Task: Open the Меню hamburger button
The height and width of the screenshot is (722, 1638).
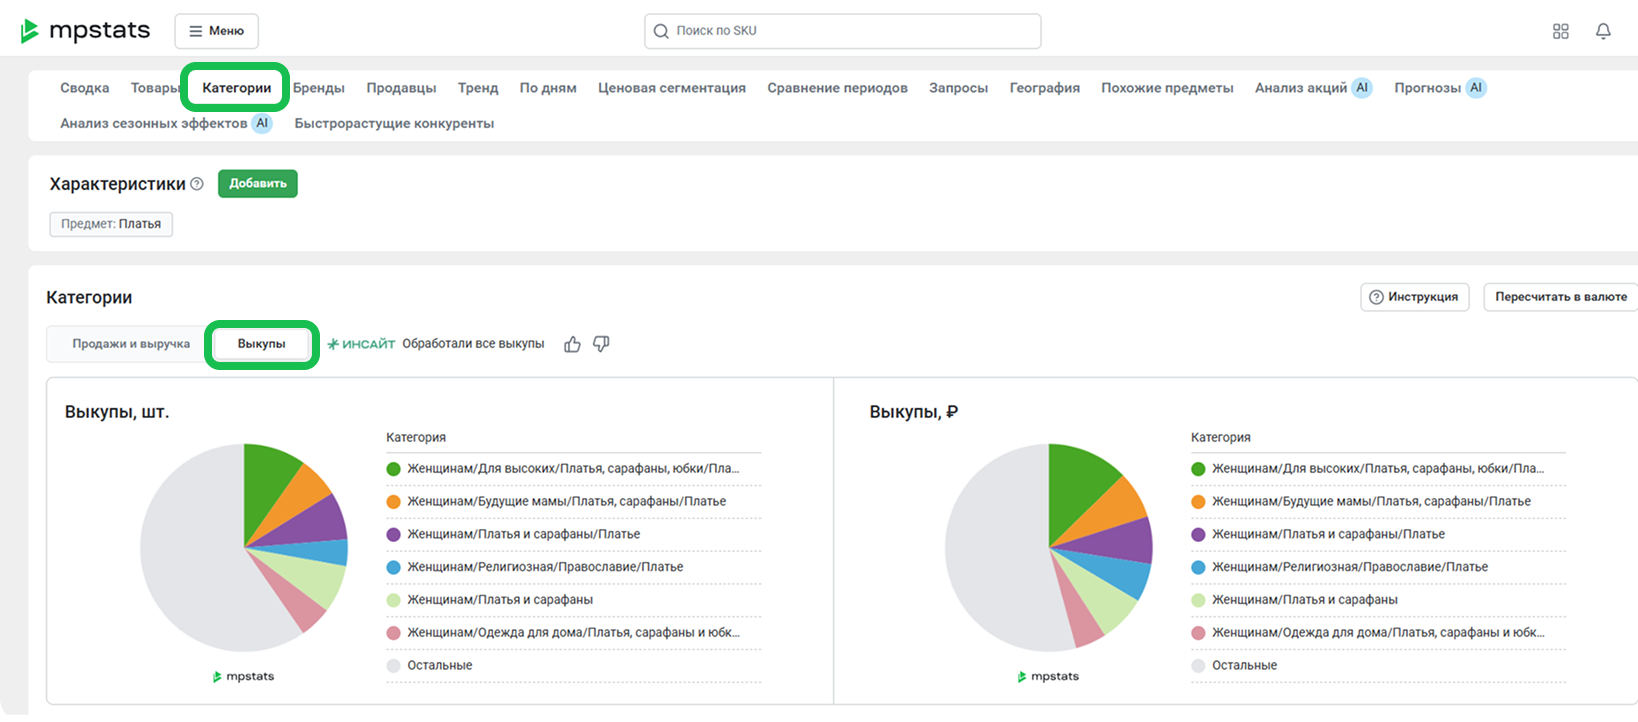Action: (216, 31)
